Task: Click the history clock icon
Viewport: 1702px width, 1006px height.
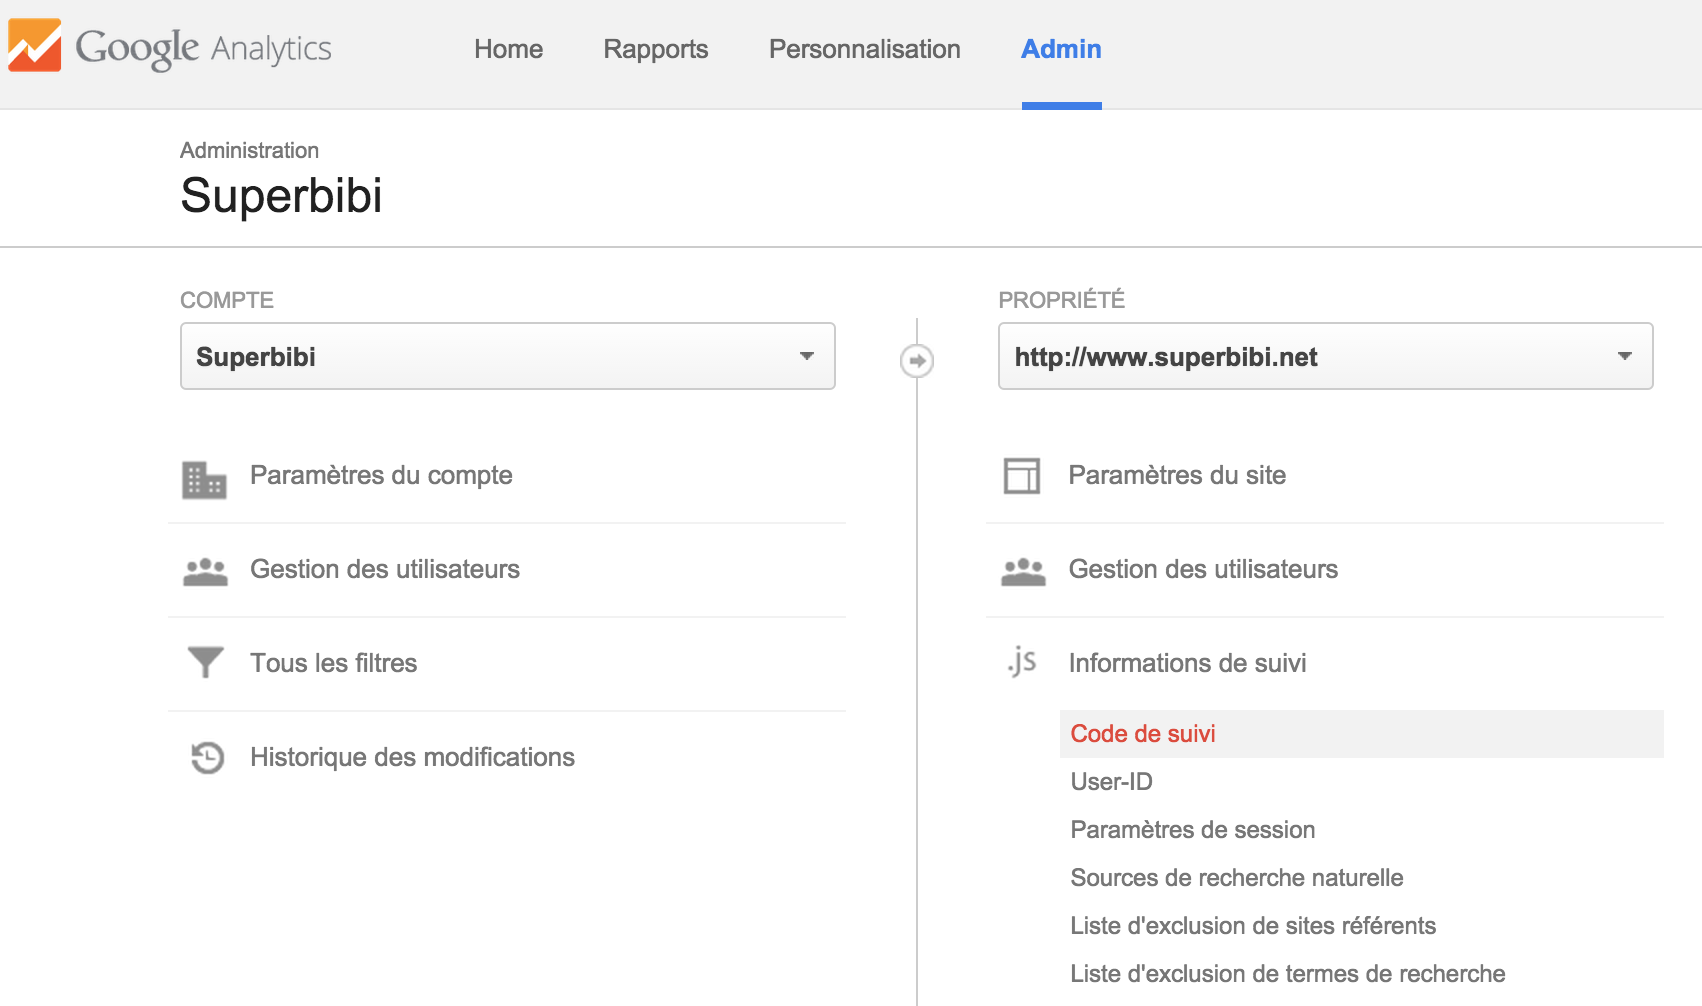Action: pos(207,757)
